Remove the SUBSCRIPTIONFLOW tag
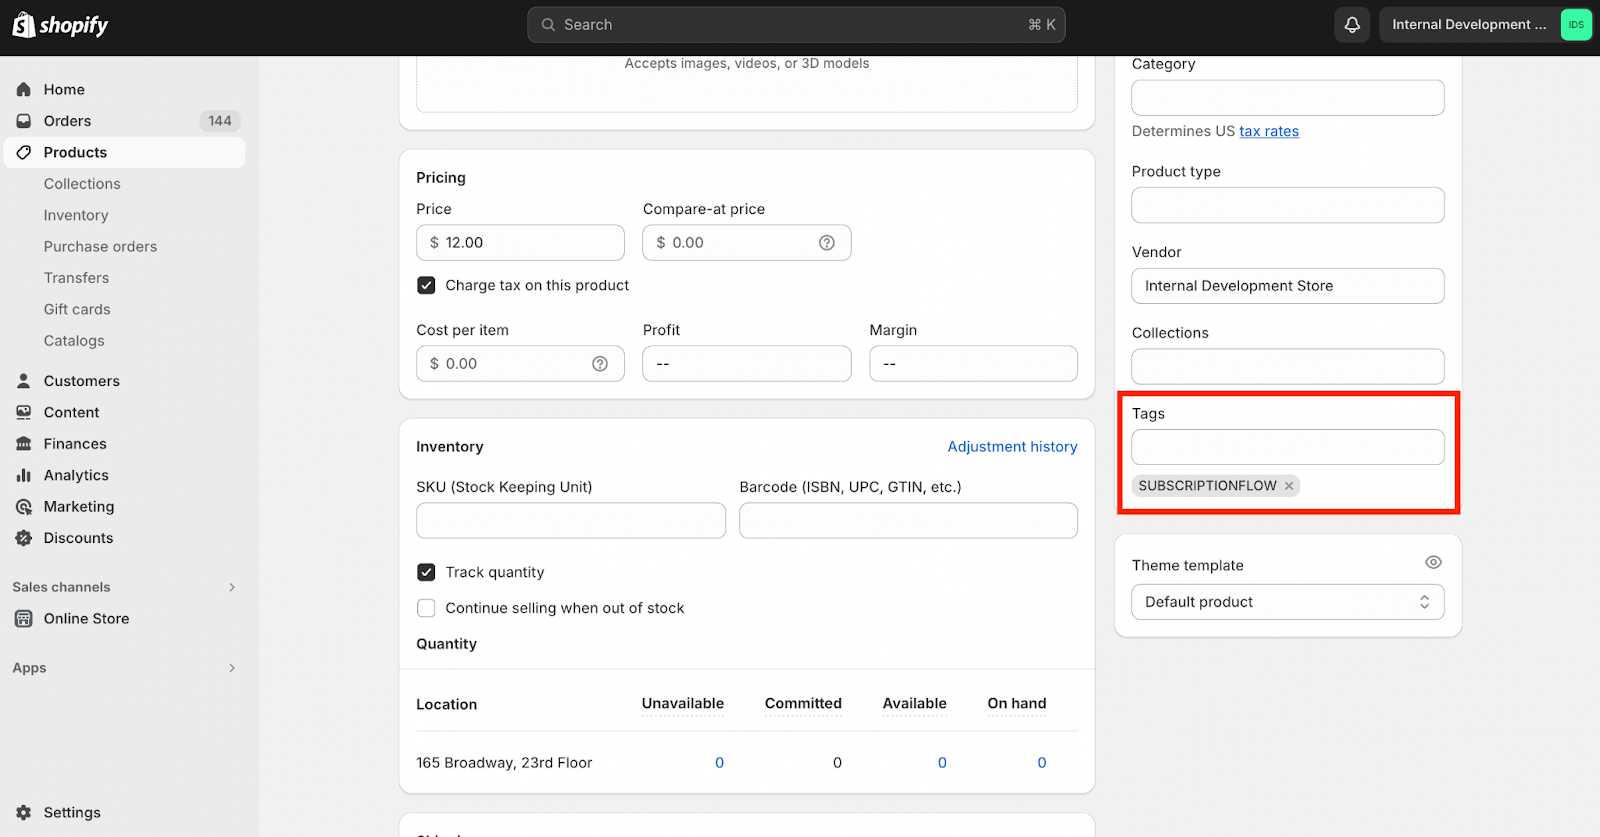1600x837 pixels. pyautogui.click(x=1289, y=486)
